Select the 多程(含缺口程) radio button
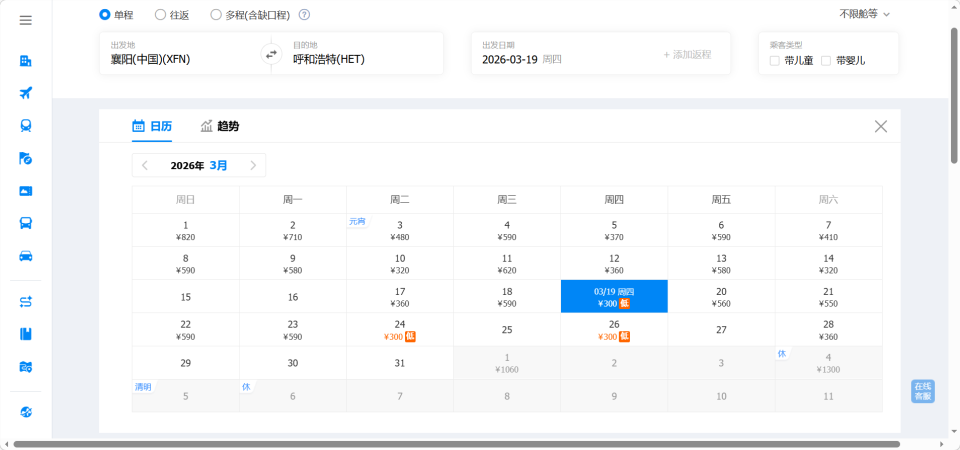 pyautogui.click(x=216, y=15)
